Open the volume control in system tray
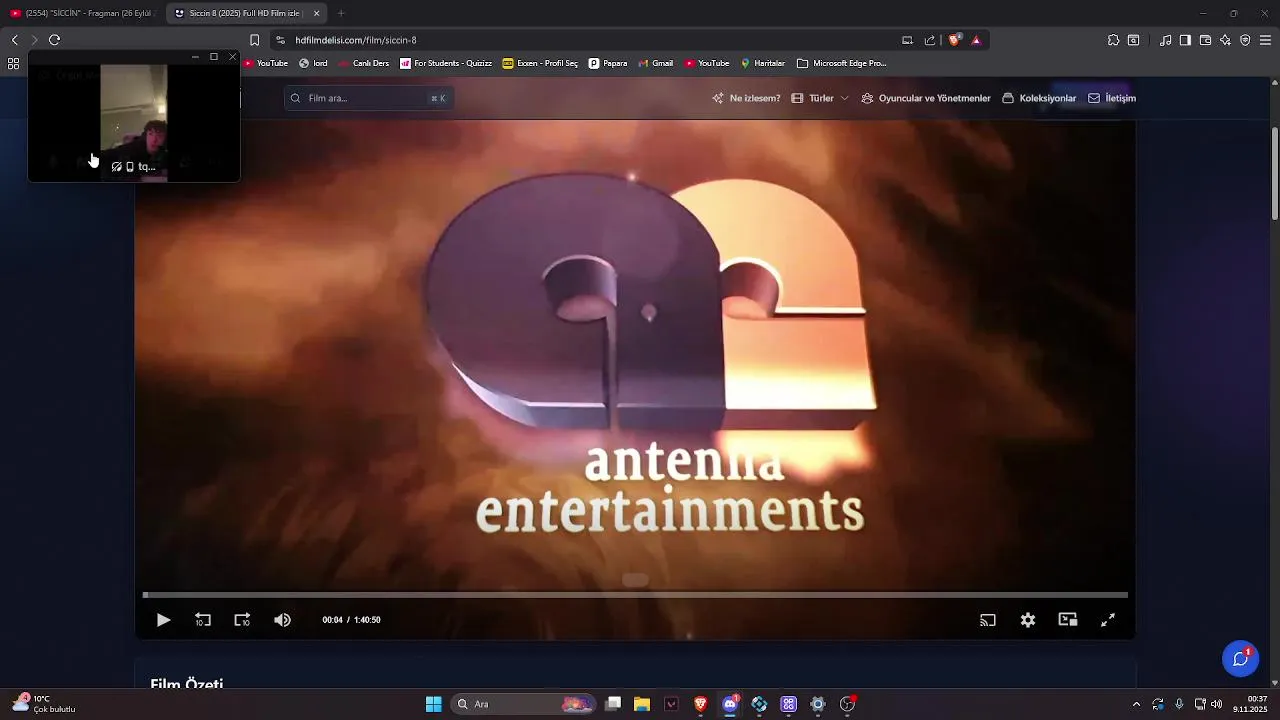Image resolution: width=1280 pixels, height=720 pixels. [x=1217, y=704]
